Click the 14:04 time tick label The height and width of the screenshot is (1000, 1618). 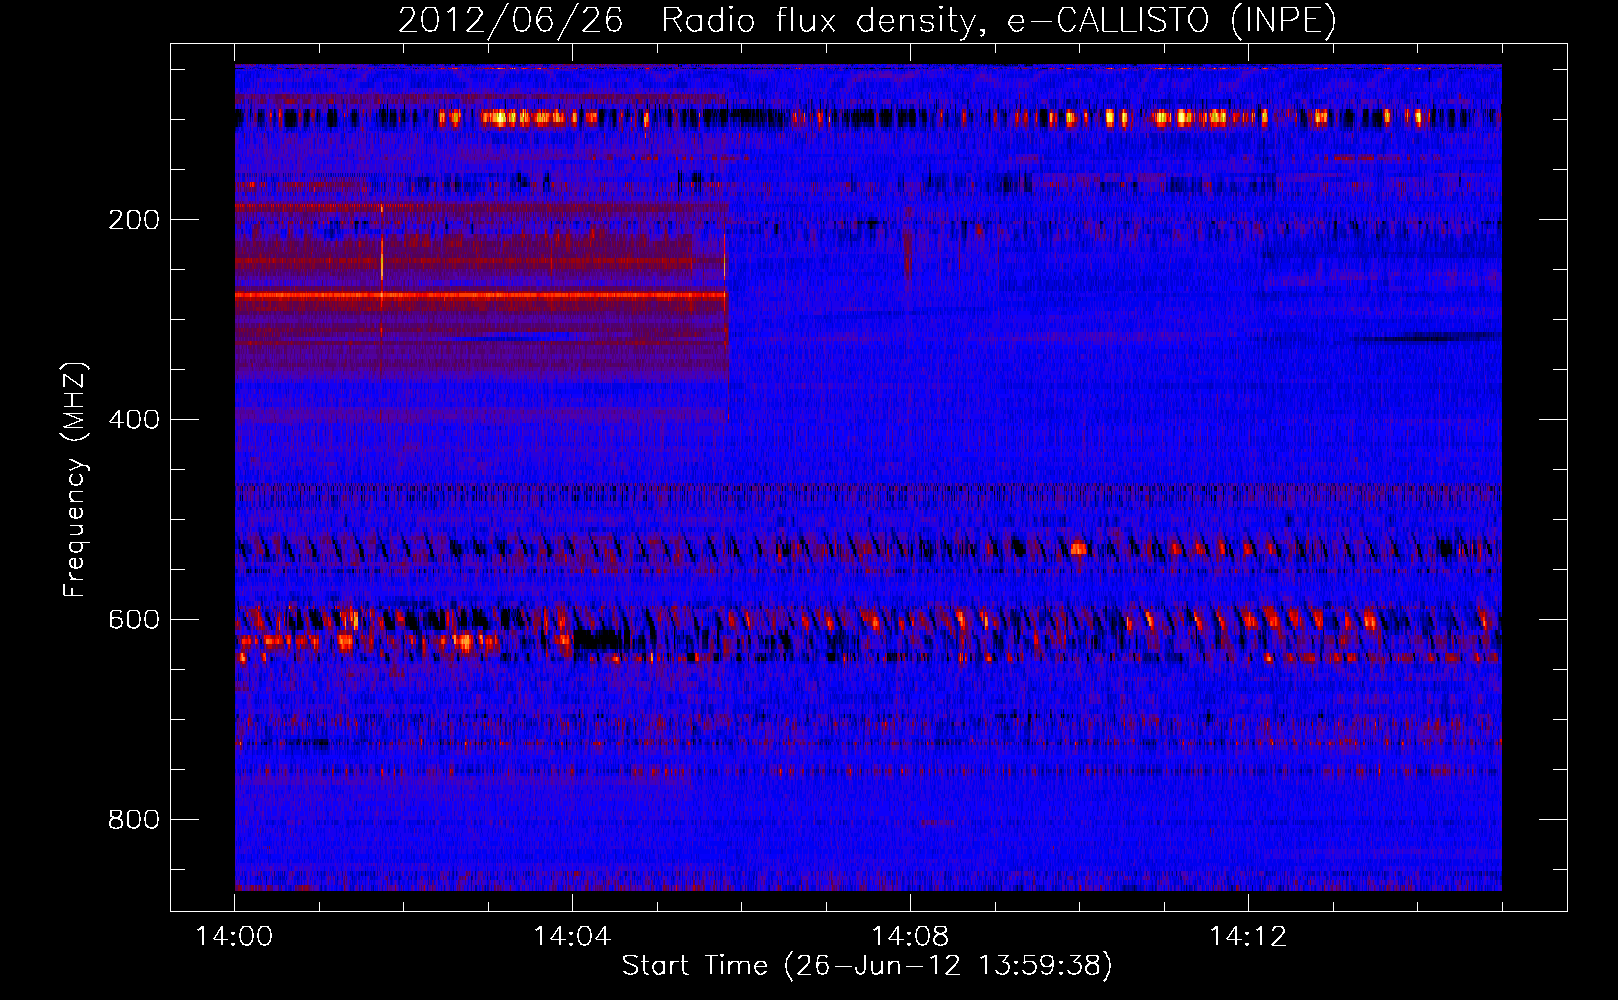click(572, 937)
